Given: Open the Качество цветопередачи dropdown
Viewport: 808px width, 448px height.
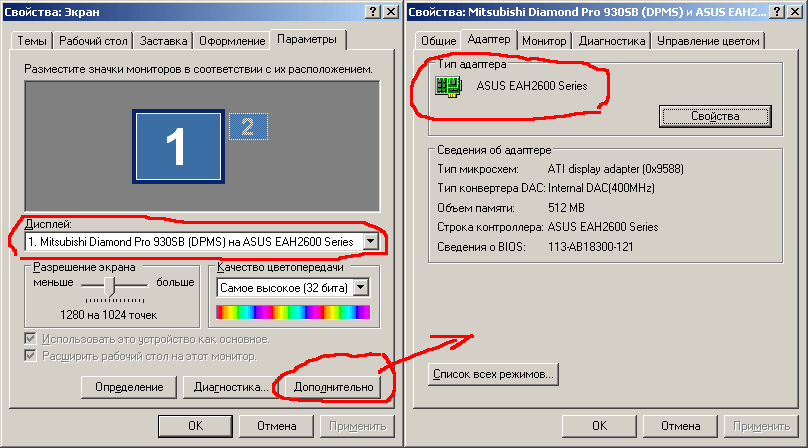Looking at the screenshot, I should 361,288.
